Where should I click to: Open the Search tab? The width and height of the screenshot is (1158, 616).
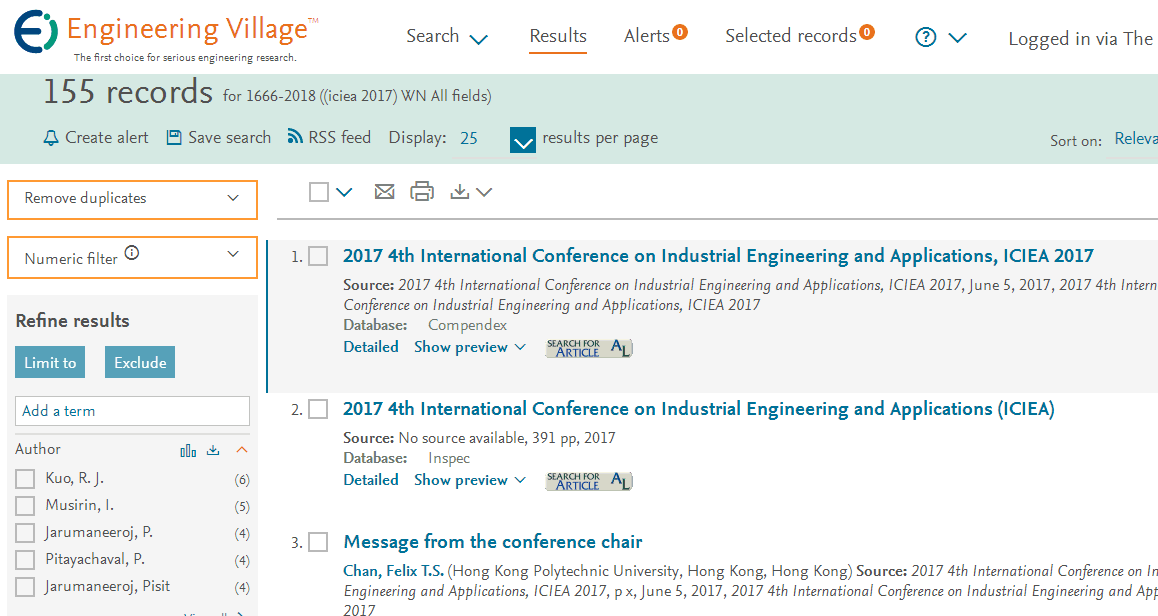coord(433,36)
